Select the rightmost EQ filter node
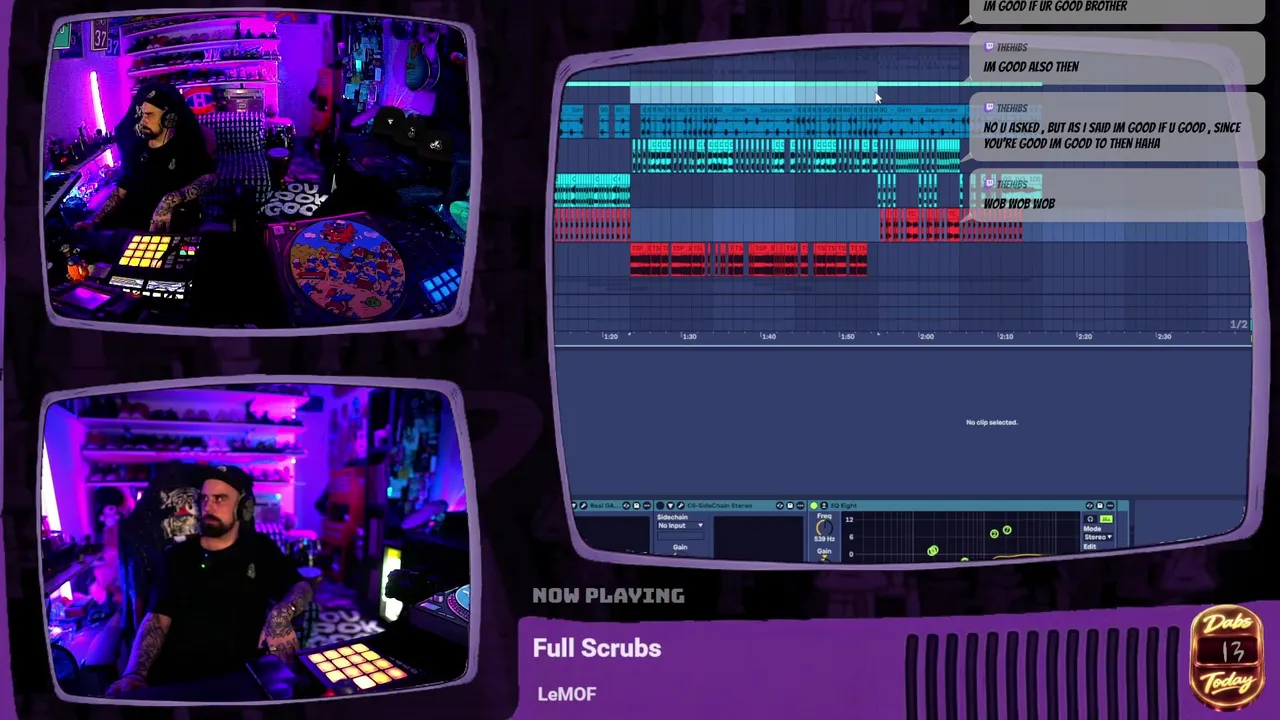The height and width of the screenshot is (720, 1280). [x=1007, y=529]
